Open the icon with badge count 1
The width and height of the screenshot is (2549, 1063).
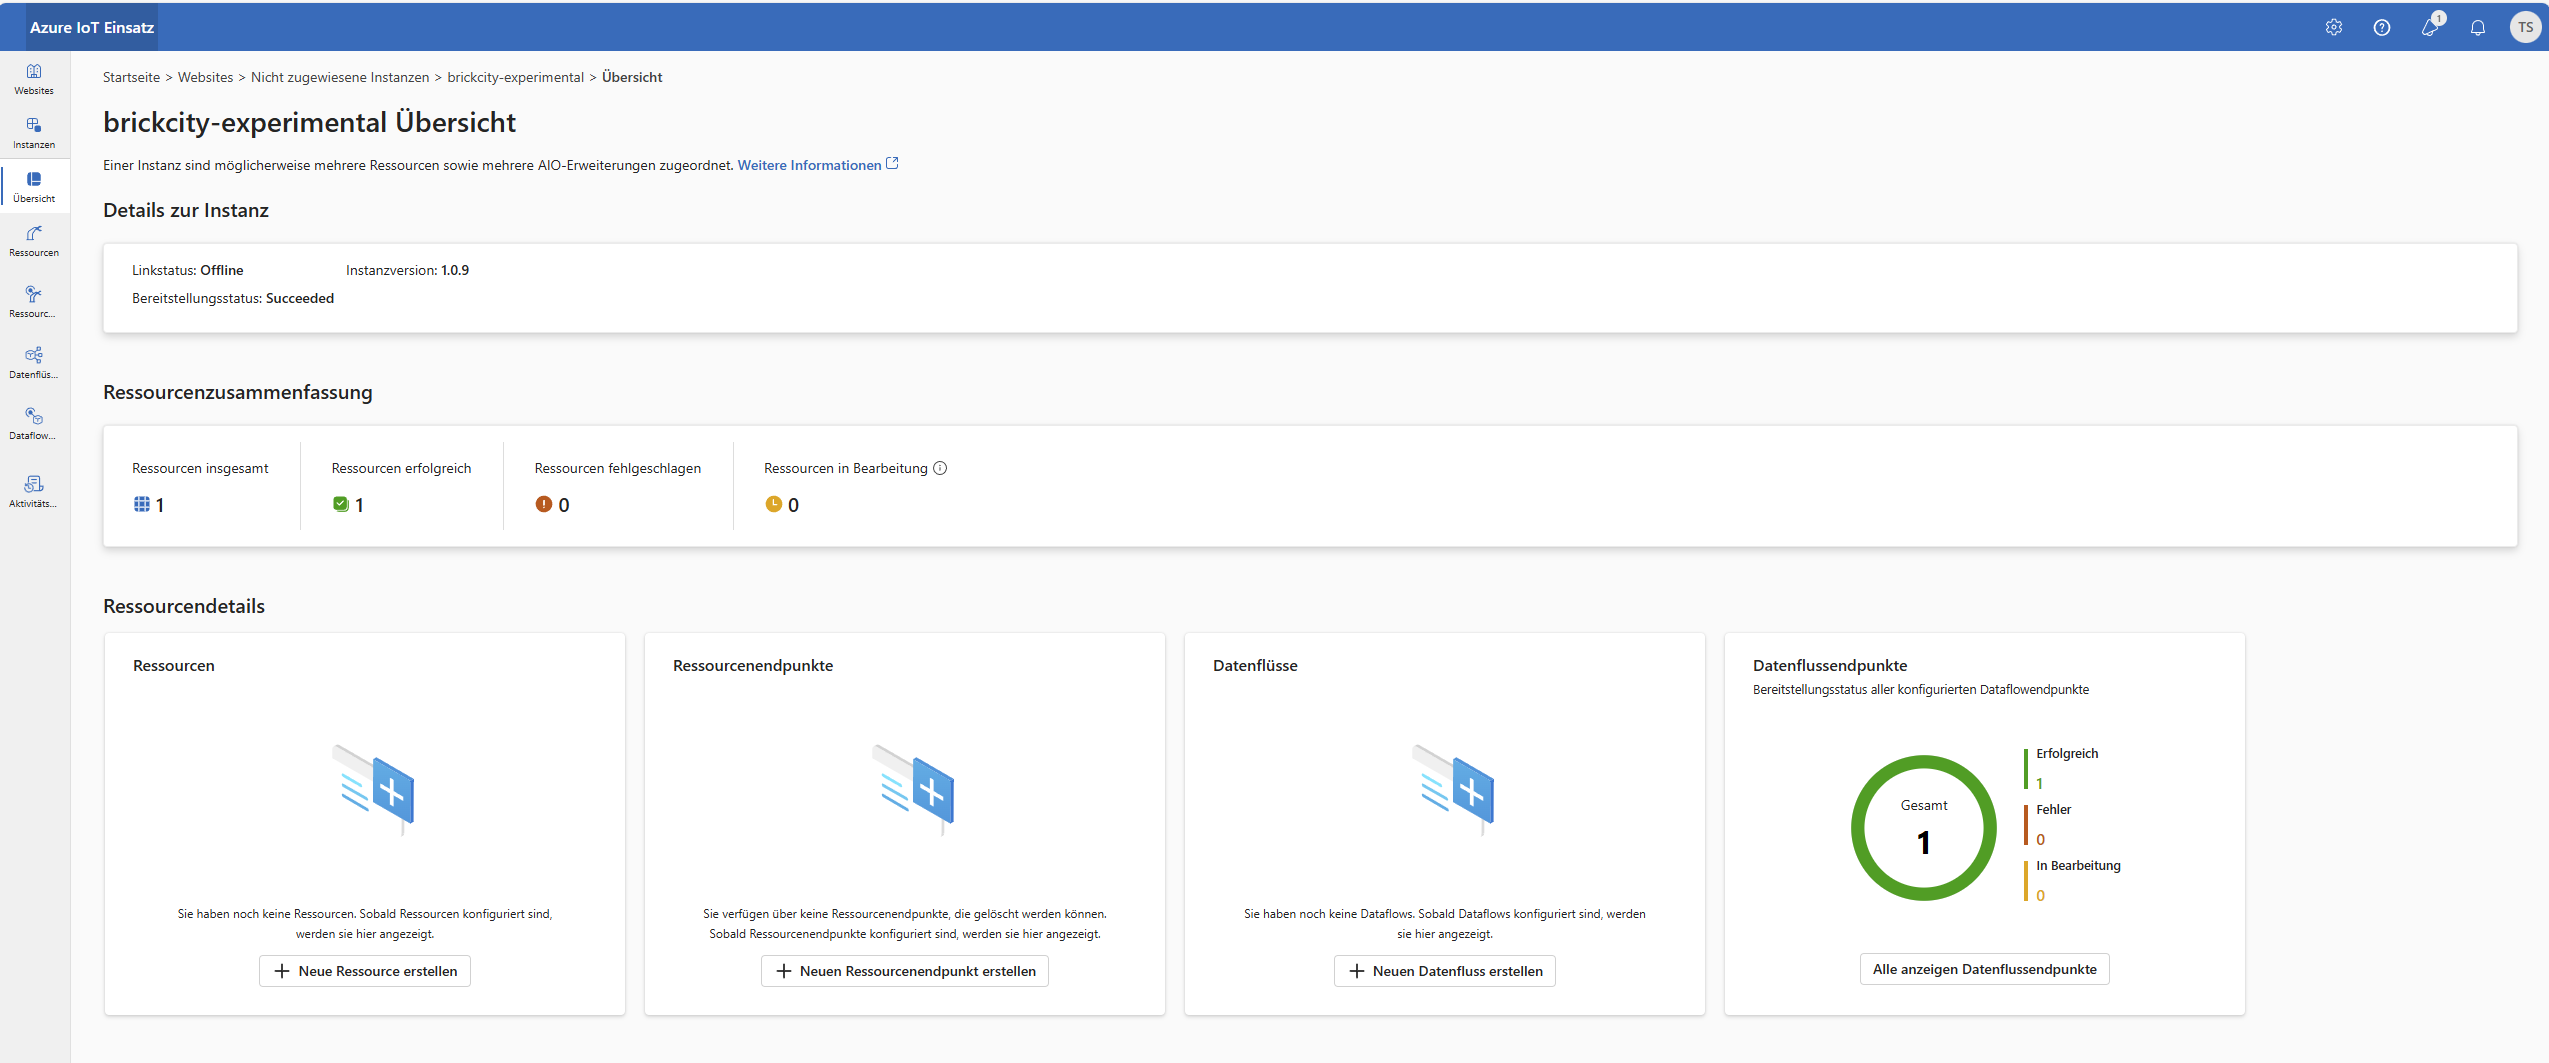click(2430, 28)
